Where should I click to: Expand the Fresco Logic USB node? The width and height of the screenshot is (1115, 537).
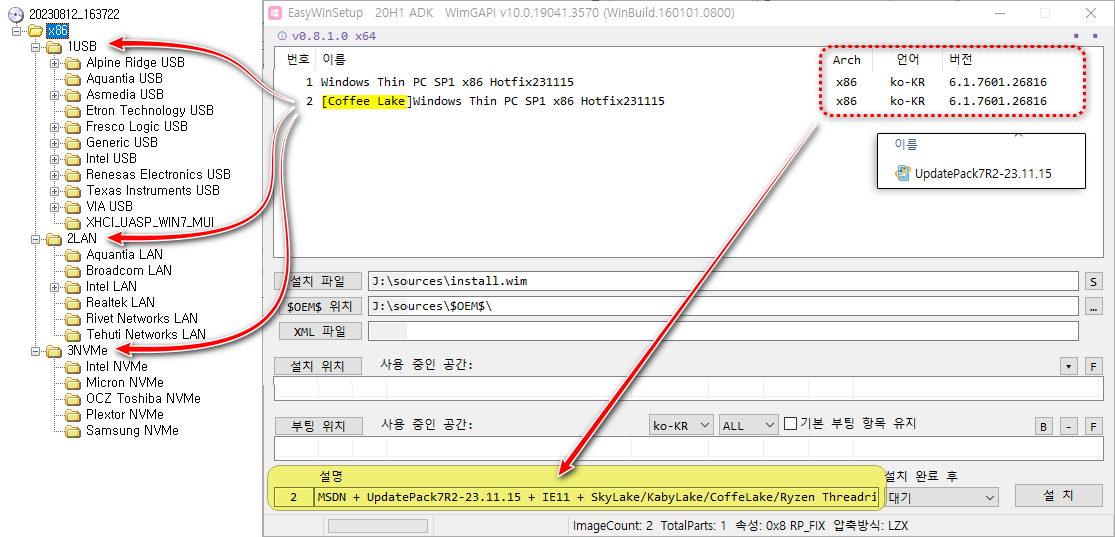pos(55,127)
